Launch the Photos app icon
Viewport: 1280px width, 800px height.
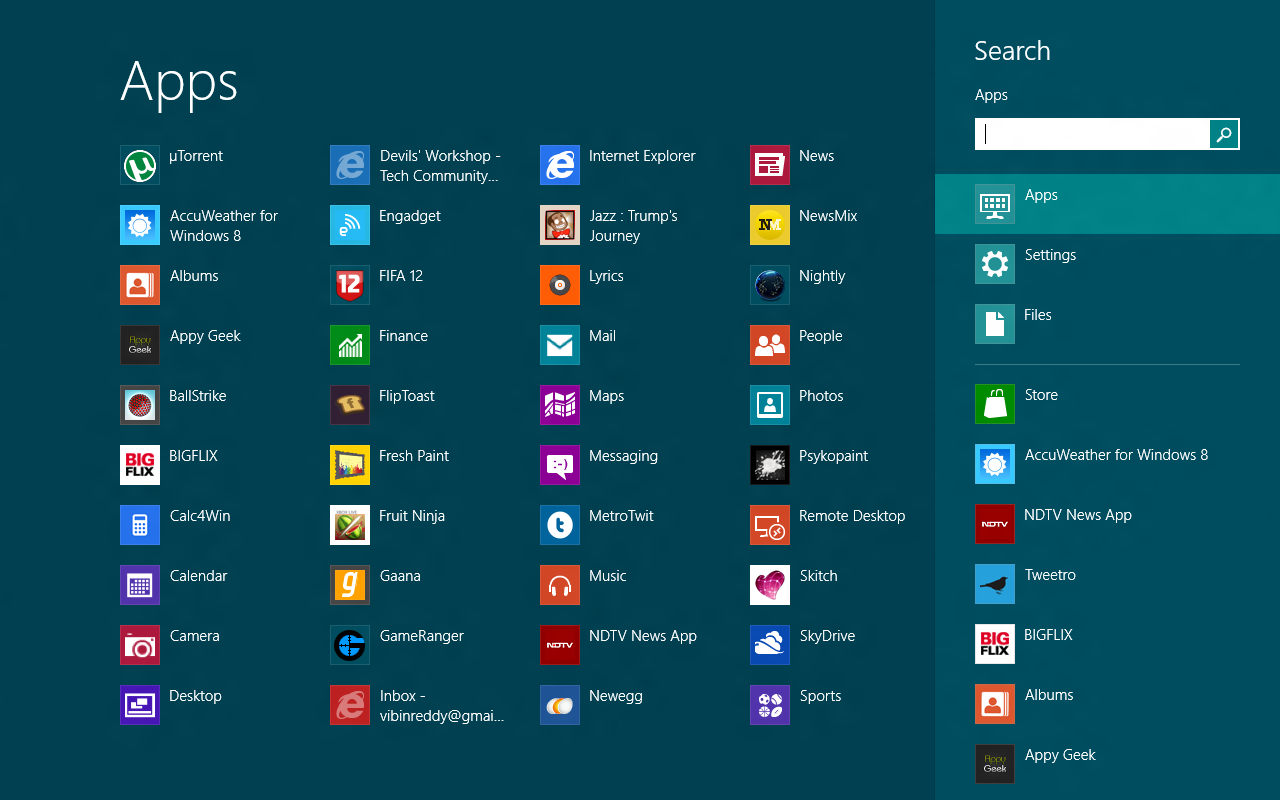coord(770,405)
